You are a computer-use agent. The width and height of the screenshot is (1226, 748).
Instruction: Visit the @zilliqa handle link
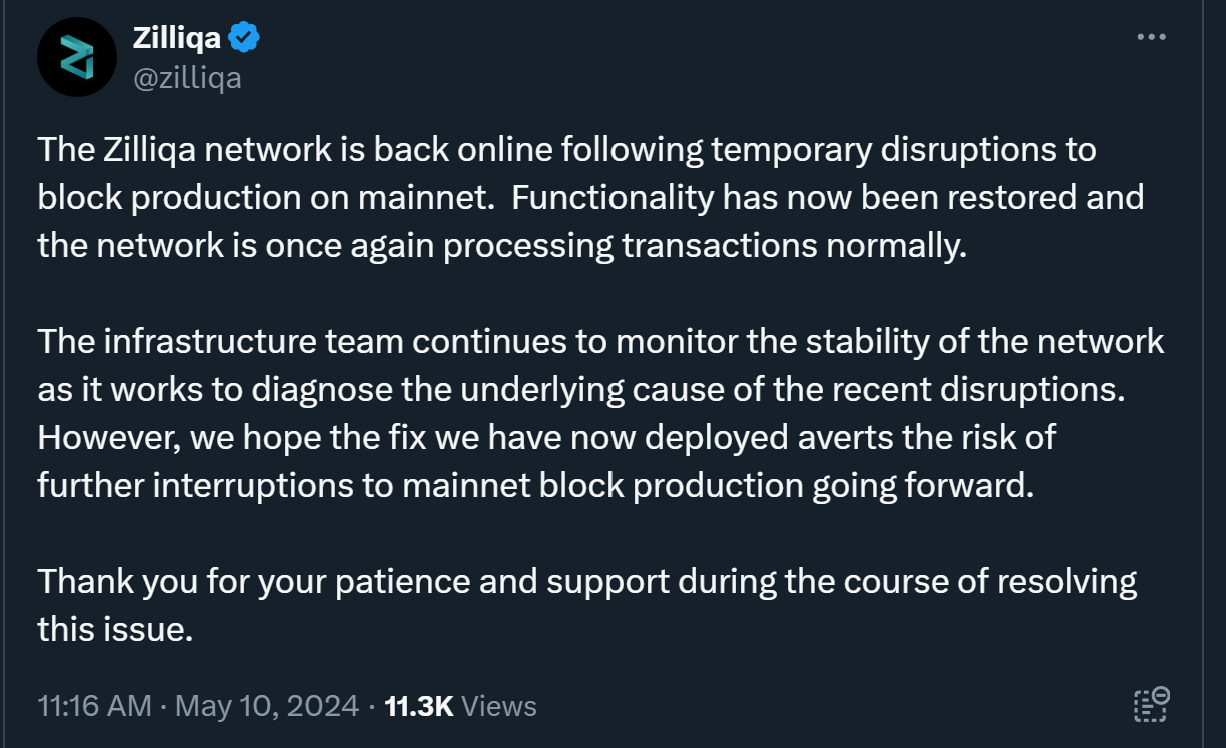click(x=187, y=77)
